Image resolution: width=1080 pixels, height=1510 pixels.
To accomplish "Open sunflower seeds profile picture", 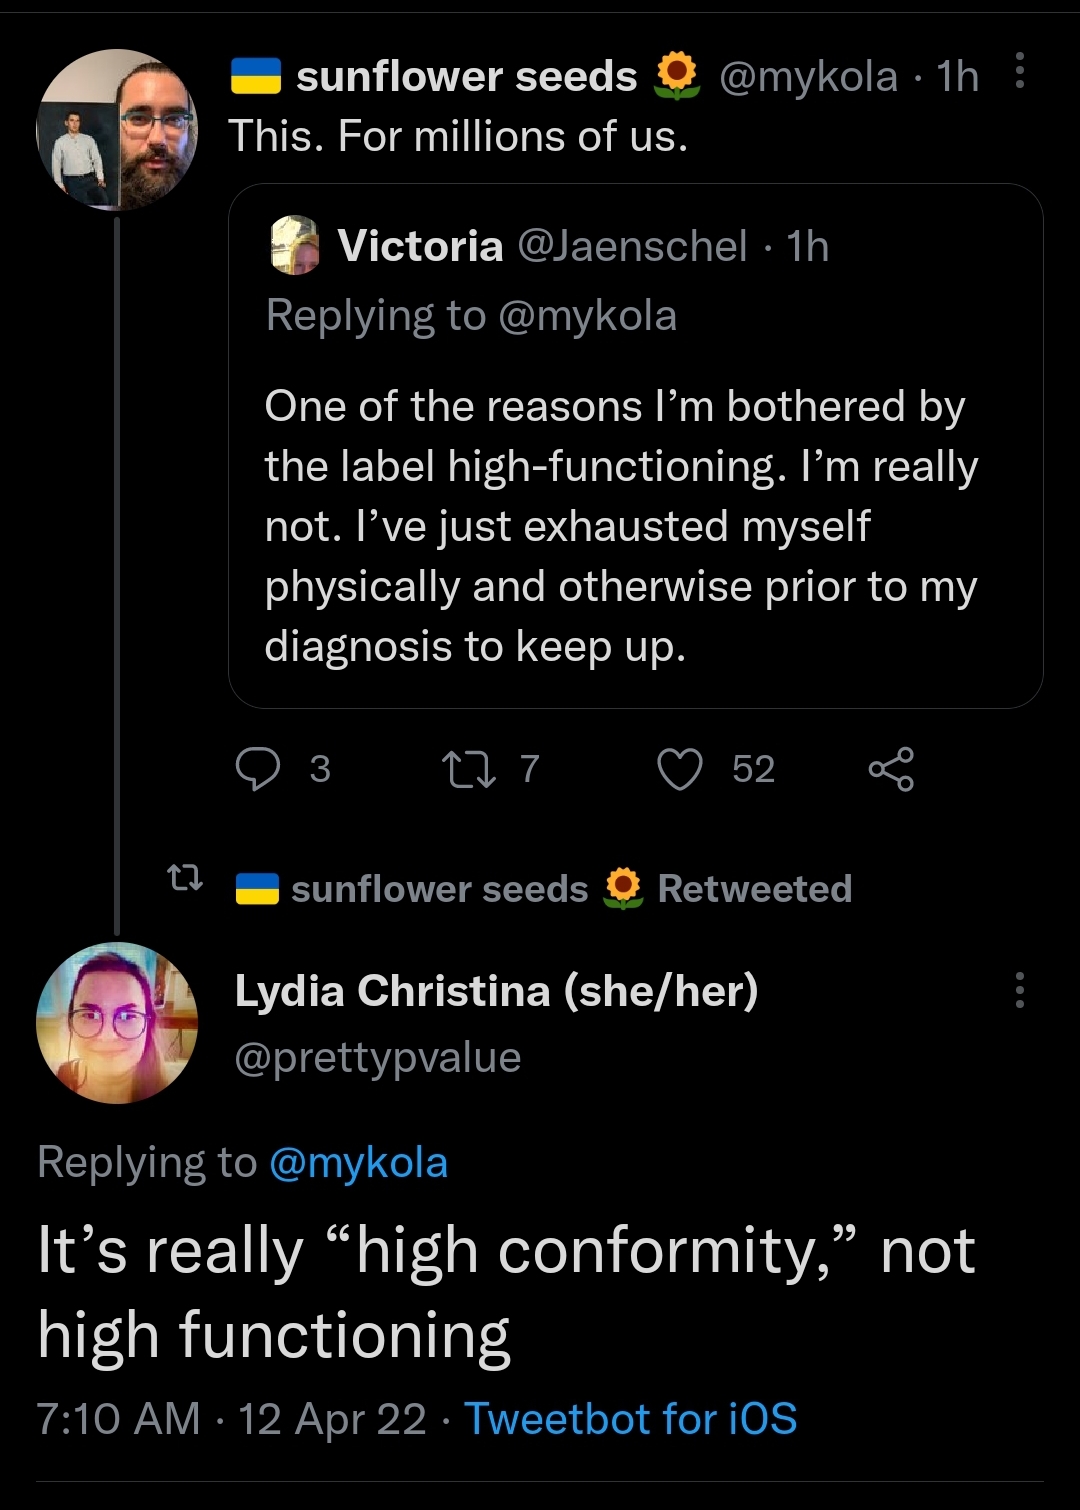I will tap(117, 130).
